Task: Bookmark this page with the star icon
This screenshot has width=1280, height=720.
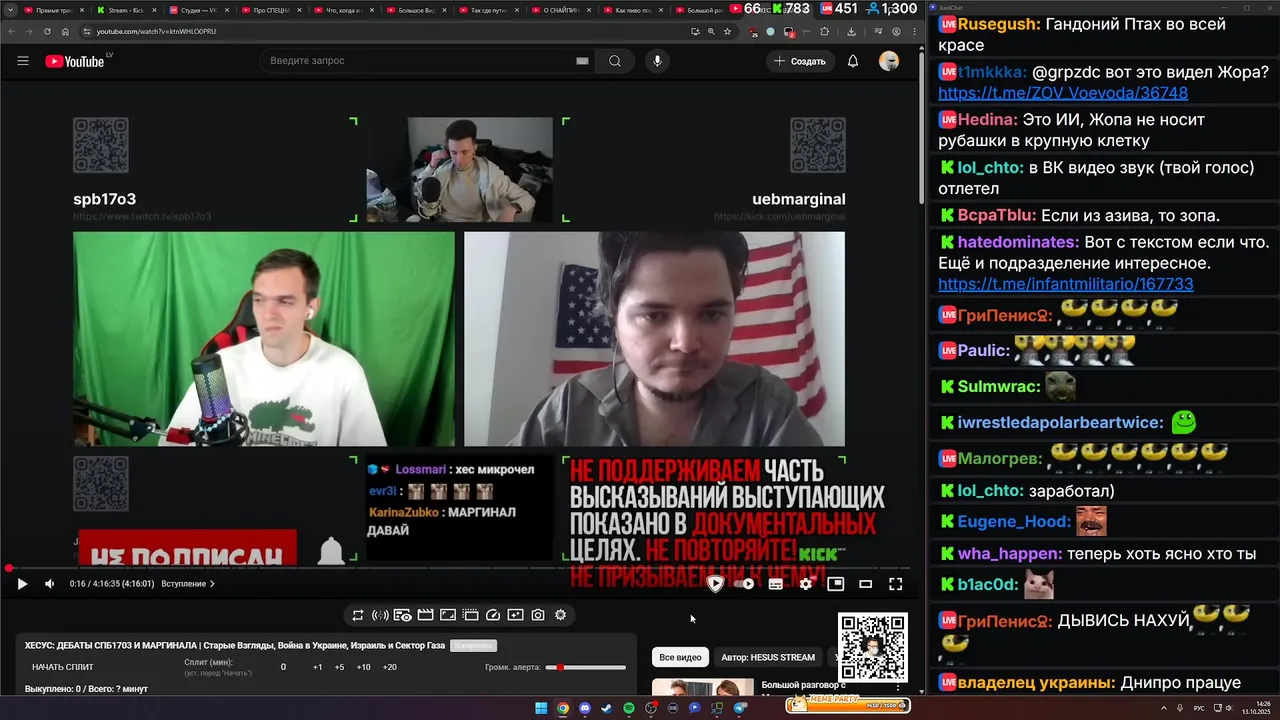Action: point(727,31)
